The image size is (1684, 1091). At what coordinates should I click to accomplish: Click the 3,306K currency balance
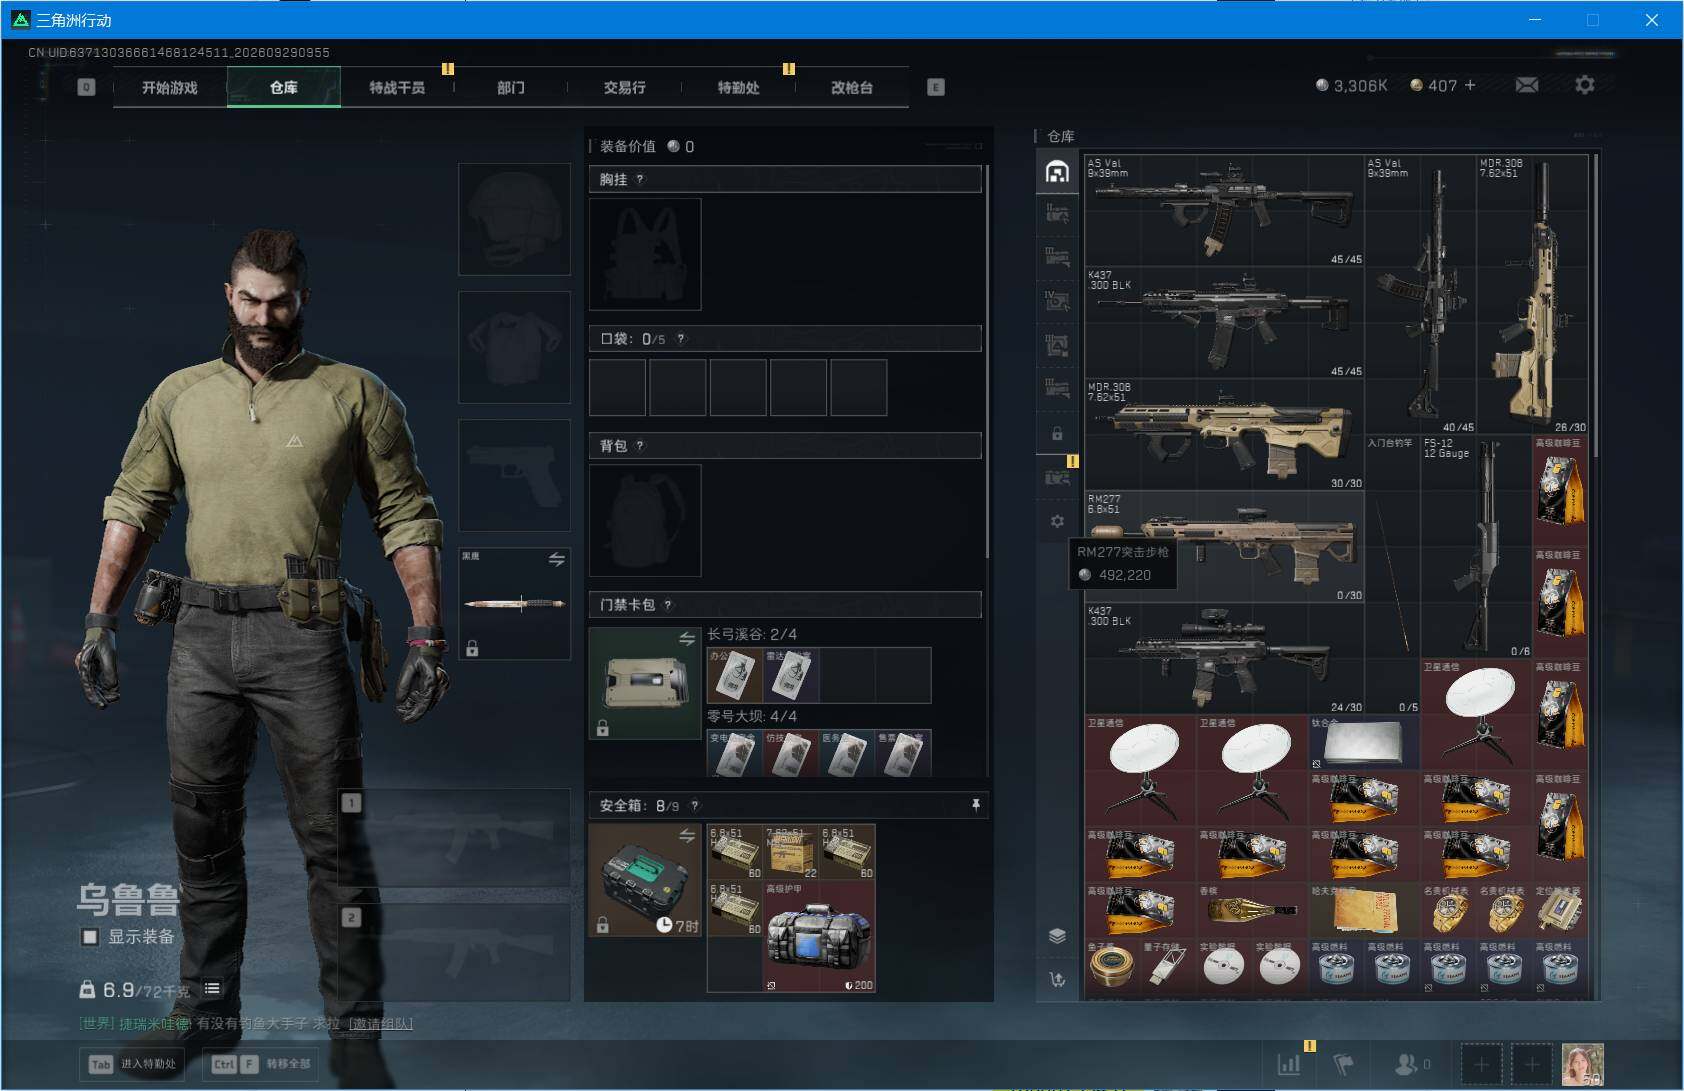pos(1352,86)
